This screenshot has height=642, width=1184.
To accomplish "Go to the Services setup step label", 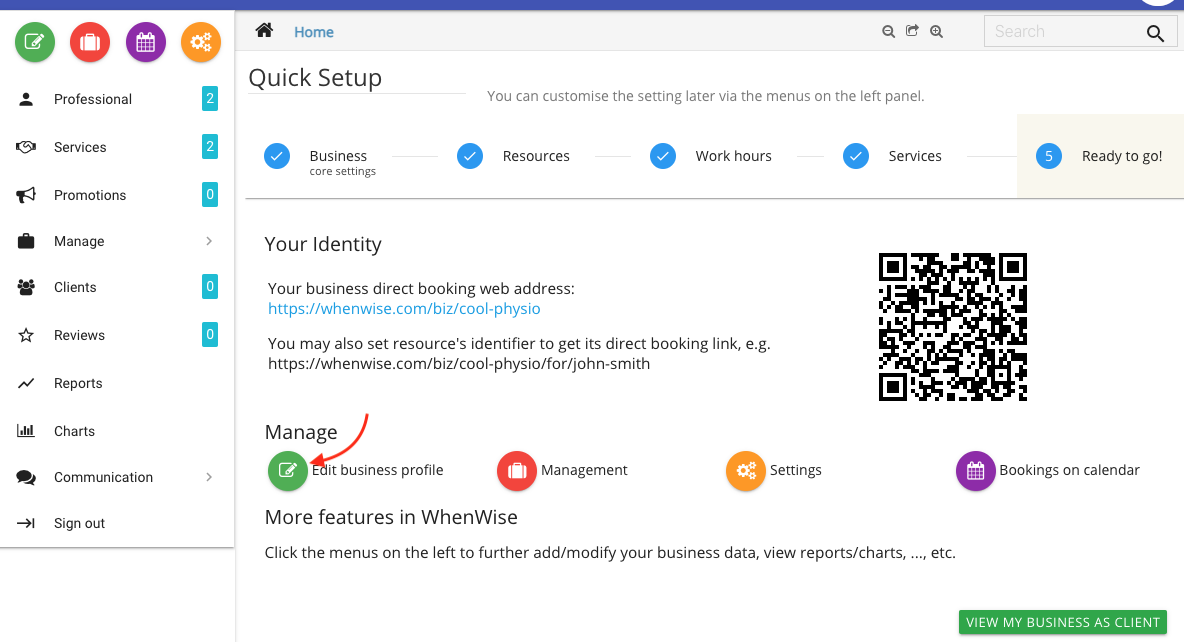I will 914,156.
